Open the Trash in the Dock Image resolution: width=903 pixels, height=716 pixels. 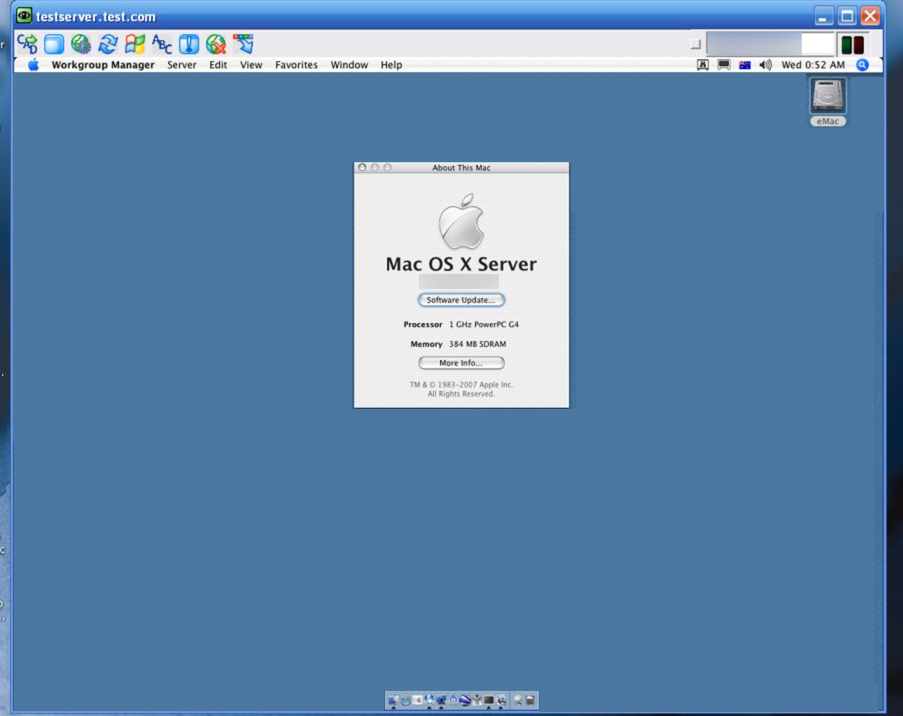(x=530, y=700)
